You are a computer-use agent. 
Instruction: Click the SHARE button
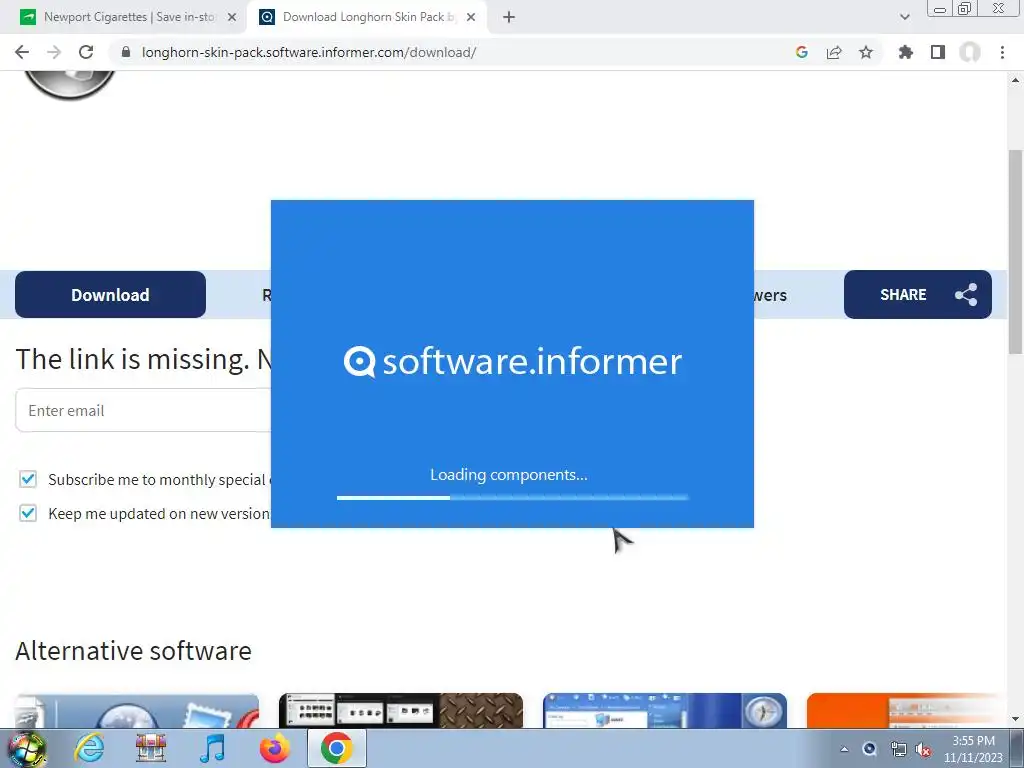click(x=918, y=295)
